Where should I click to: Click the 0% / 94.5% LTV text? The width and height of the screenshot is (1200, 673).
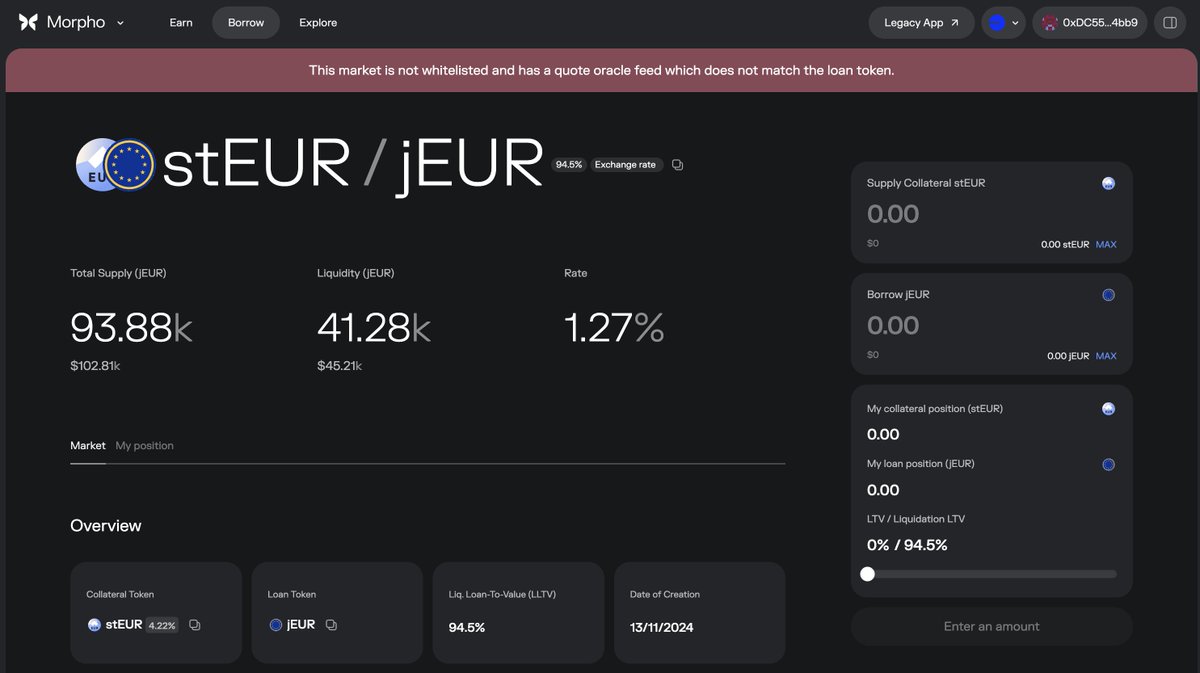[907, 545]
